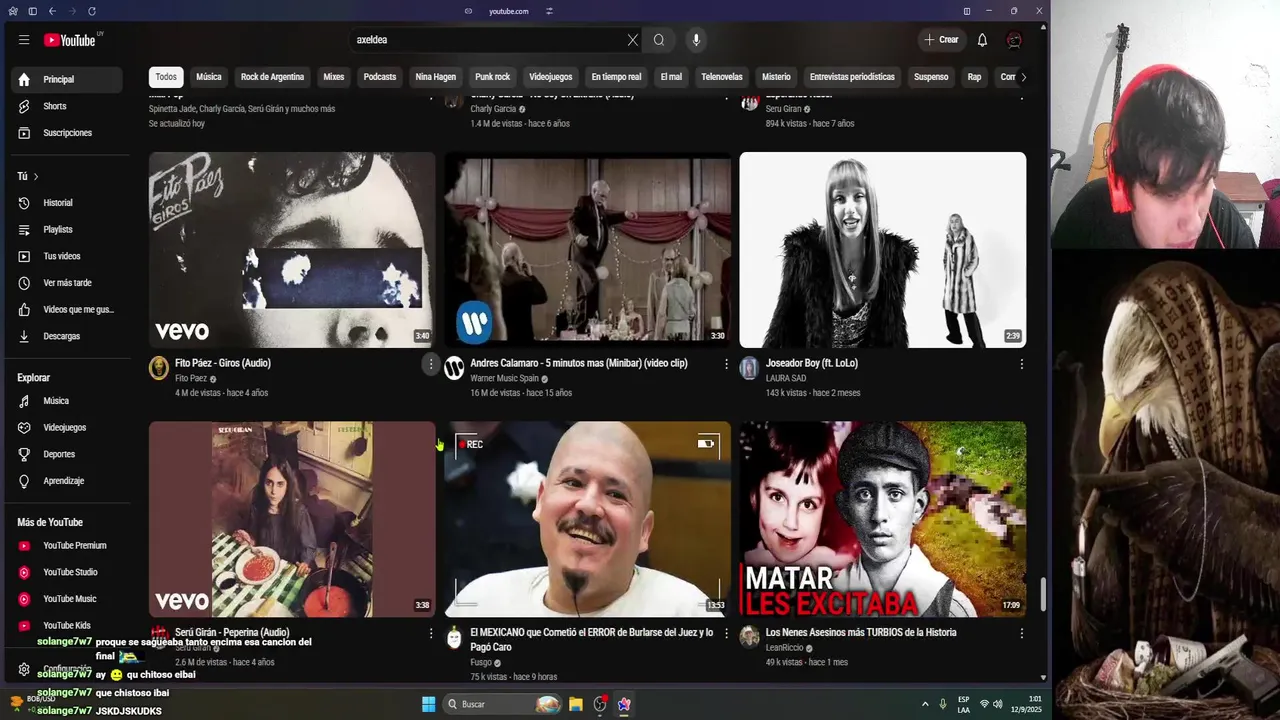Image resolution: width=1280 pixels, height=720 pixels.
Task: Go to the YouTube logo home link
Action: click(x=70, y=40)
